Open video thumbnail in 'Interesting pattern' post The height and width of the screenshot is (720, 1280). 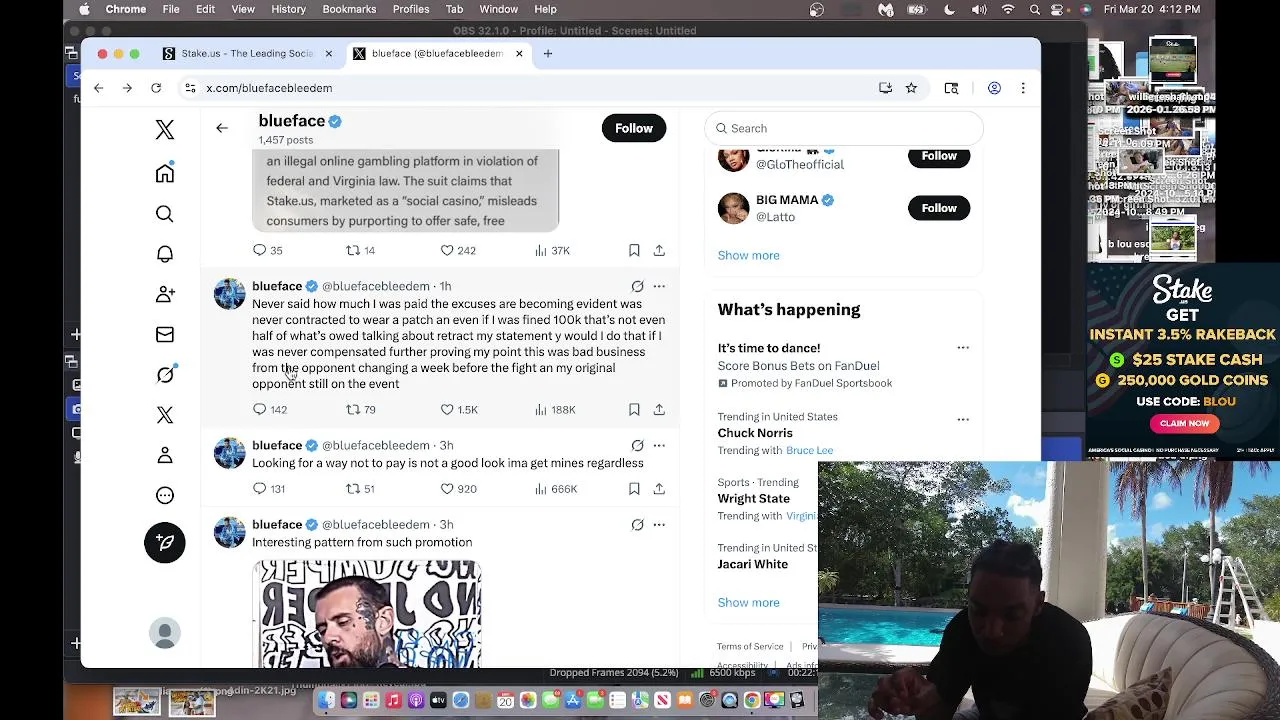click(367, 613)
